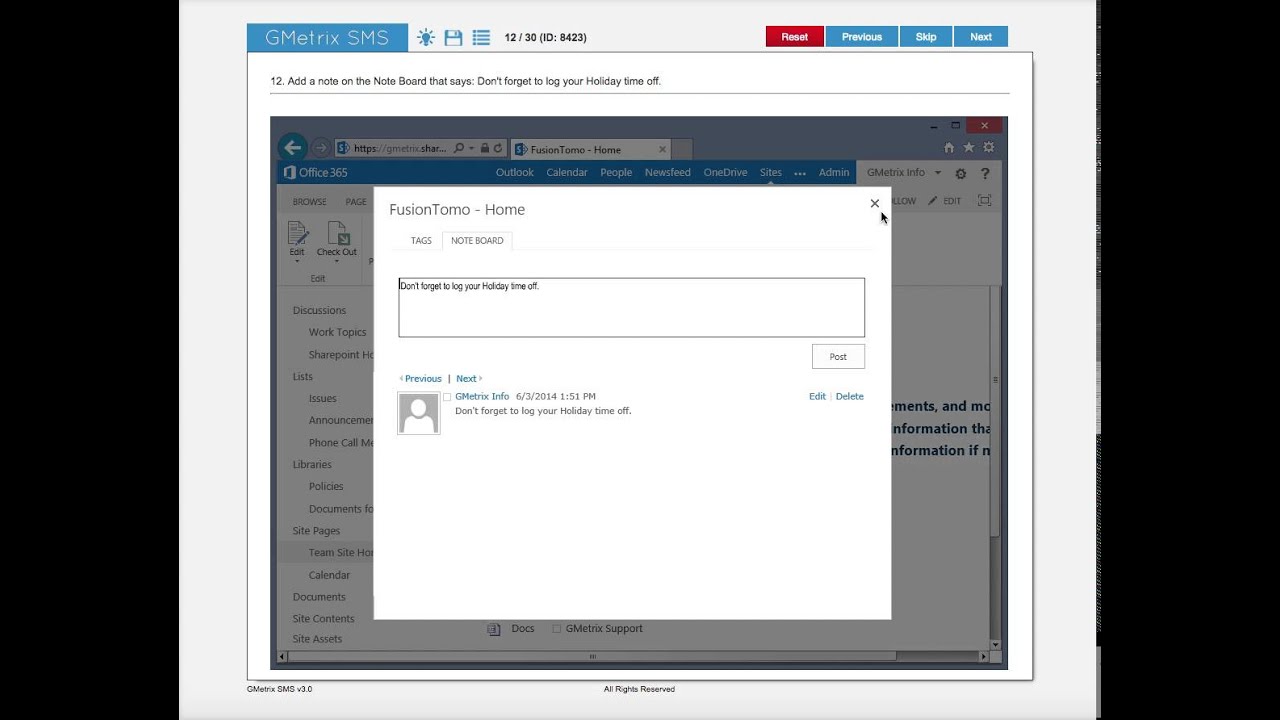
Task: Click the address bar search magnifier icon
Action: [459, 148]
